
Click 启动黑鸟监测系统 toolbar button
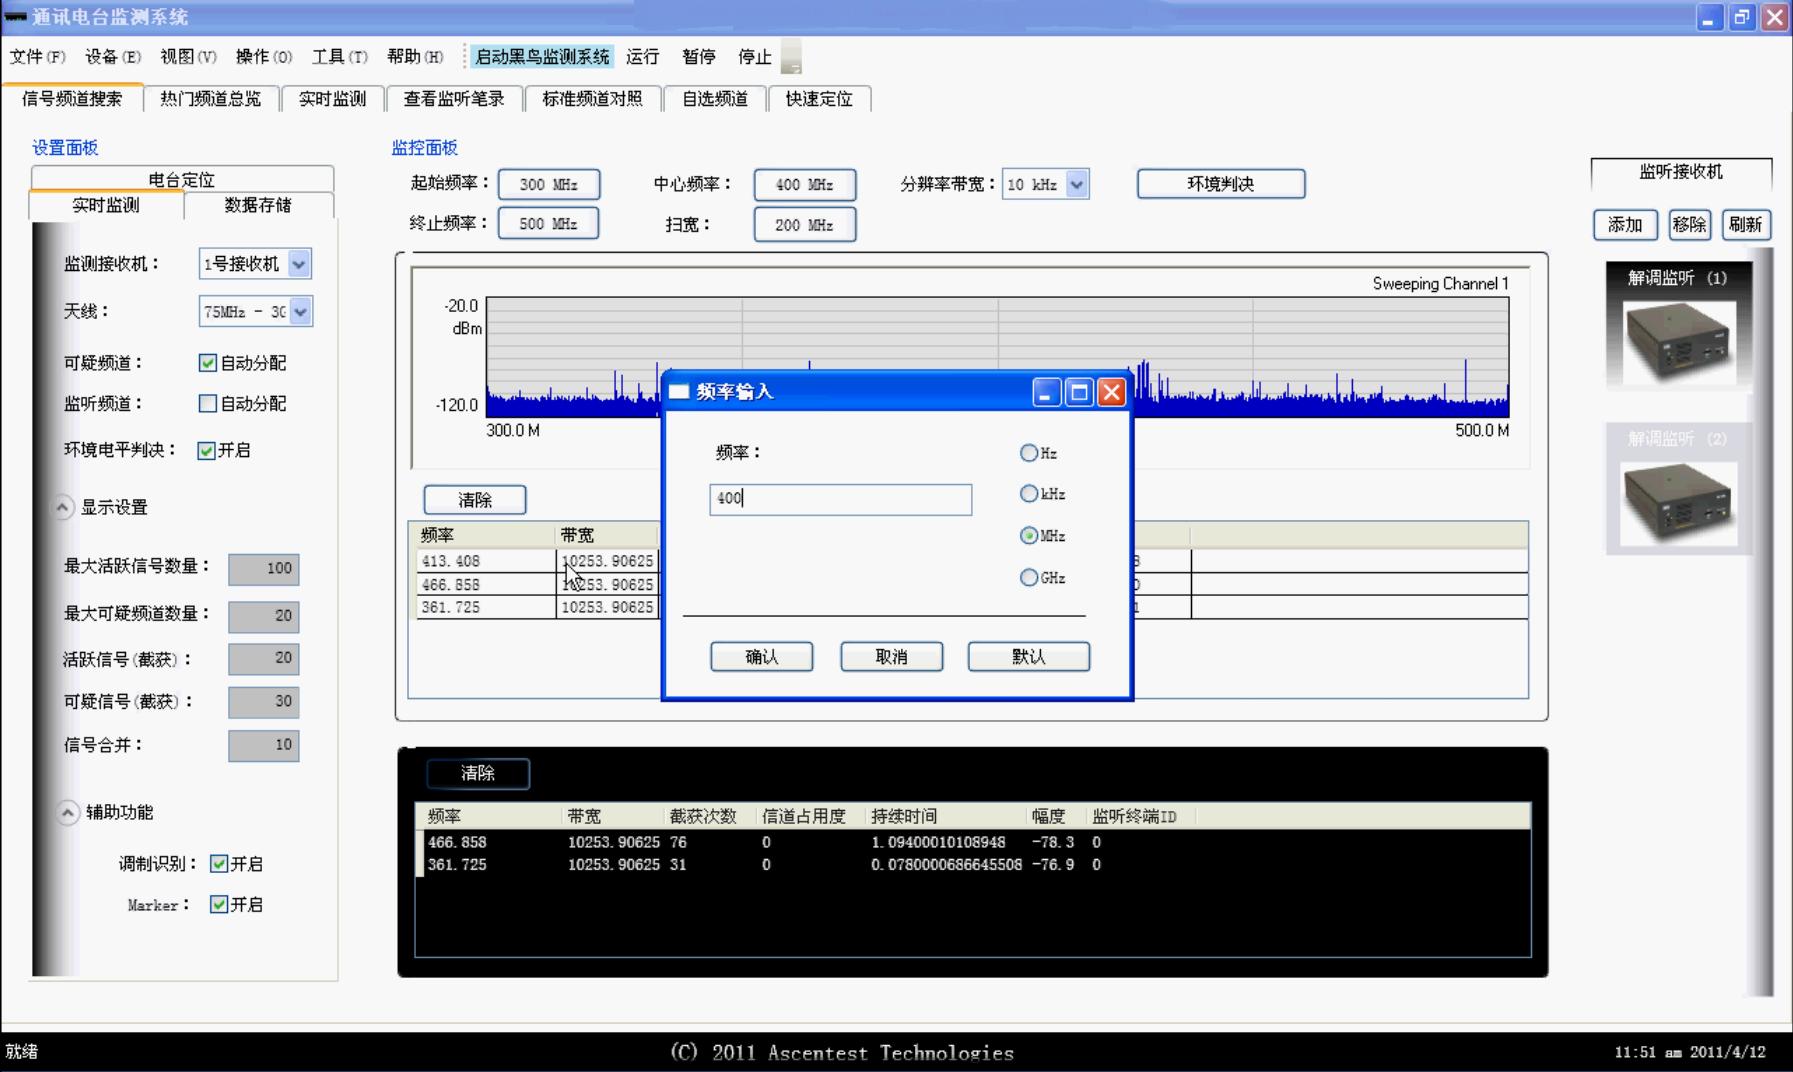pos(542,57)
